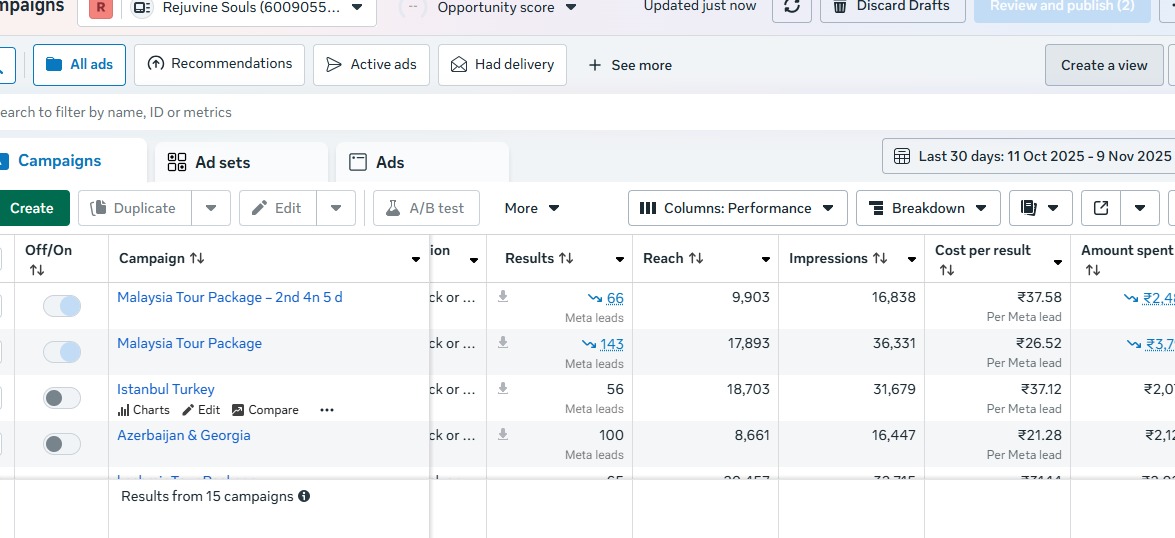Click Edit pencil under Istanbul Turkey
Viewport: 1175px width, 538px height.
(x=189, y=410)
